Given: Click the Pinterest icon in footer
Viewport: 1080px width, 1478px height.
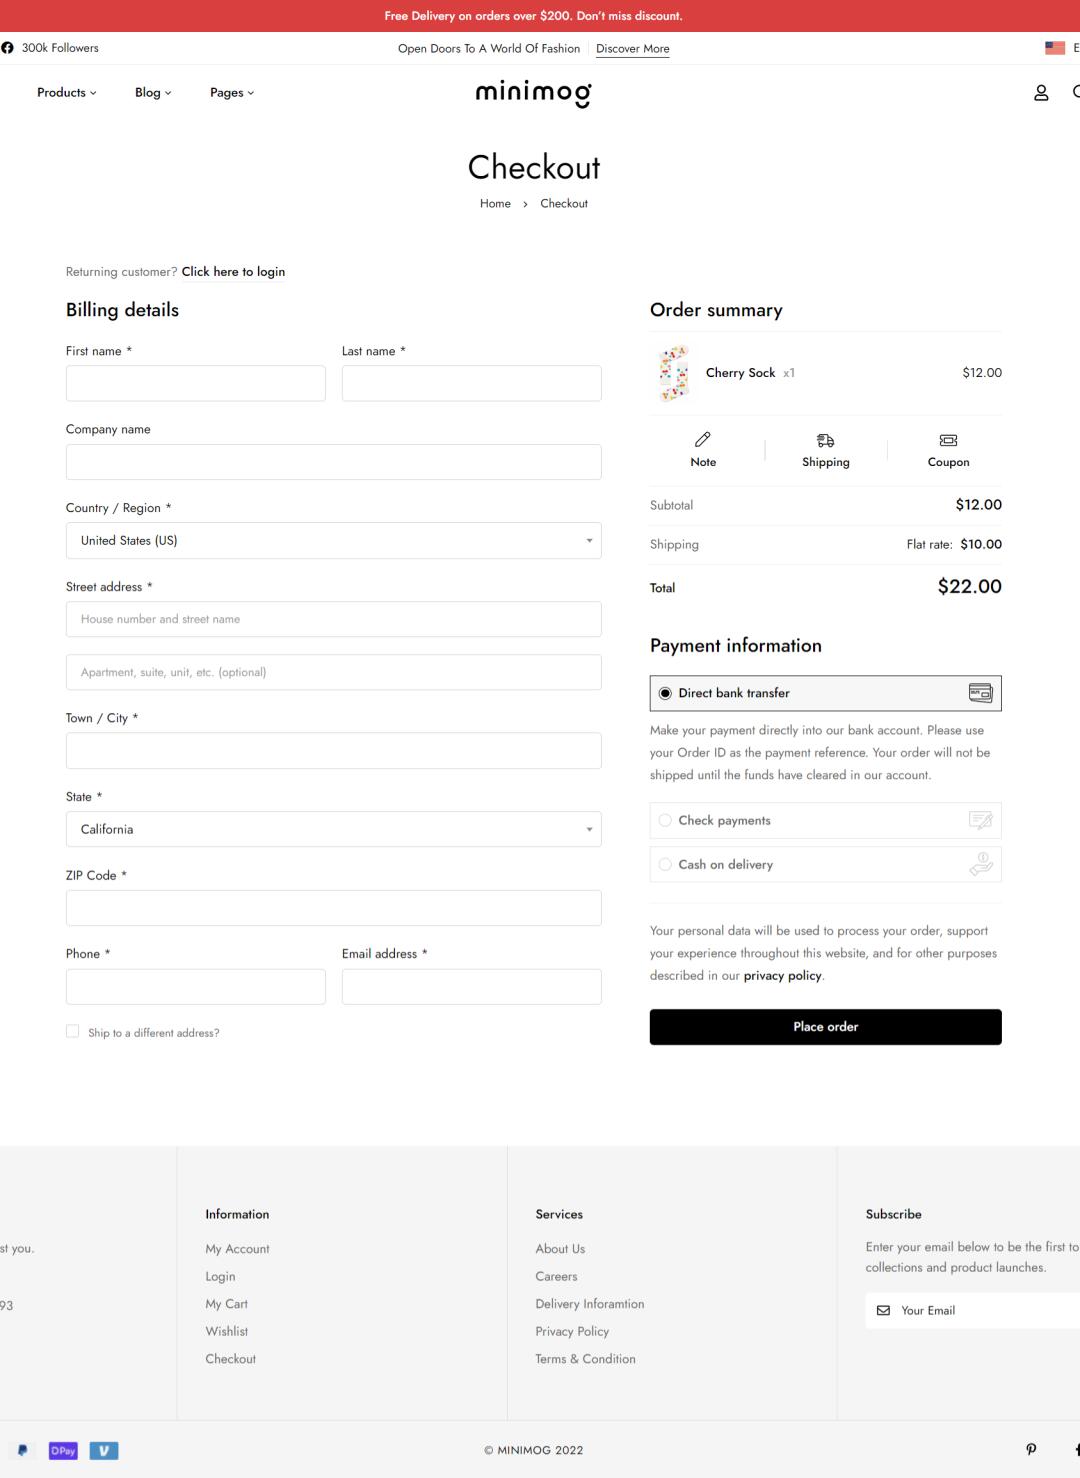Looking at the screenshot, I should [x=1031, y=1450].
